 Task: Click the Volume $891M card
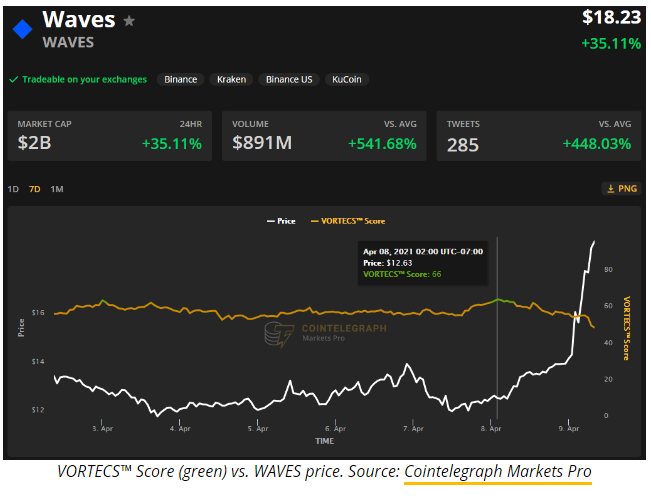pos(324,136)
